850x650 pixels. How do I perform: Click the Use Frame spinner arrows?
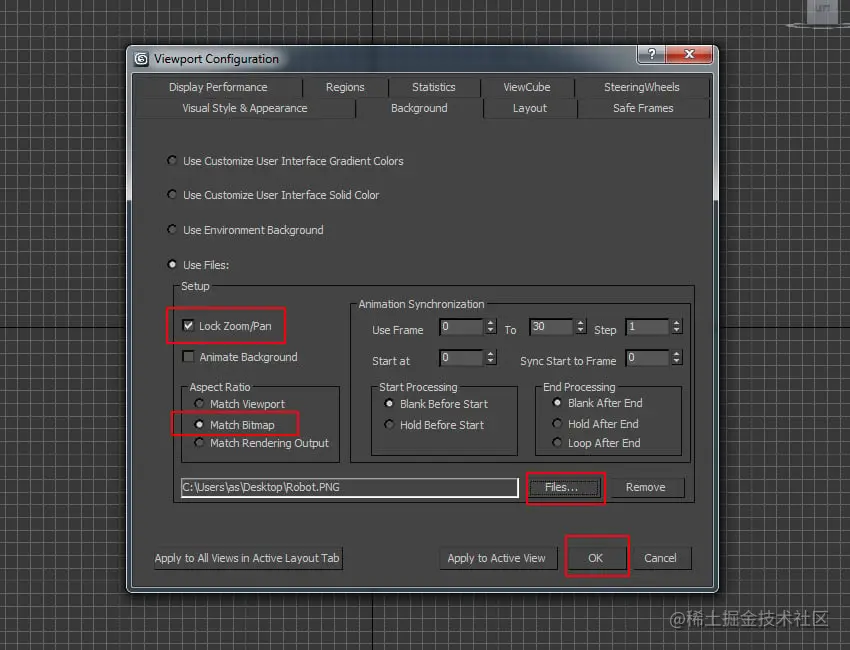490,327
